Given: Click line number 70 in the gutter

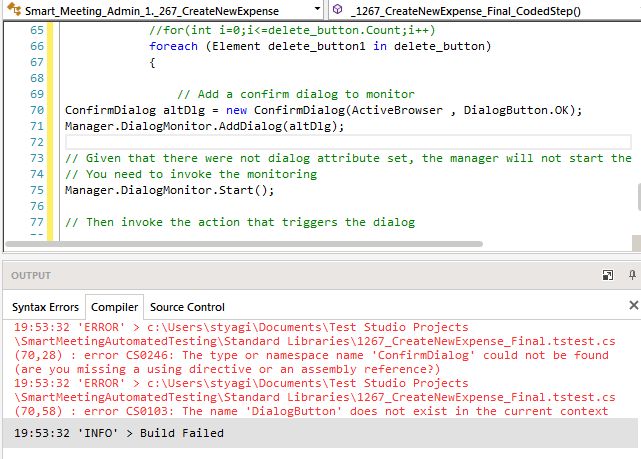Looking at the screenshot, I should tap(38, 110).
